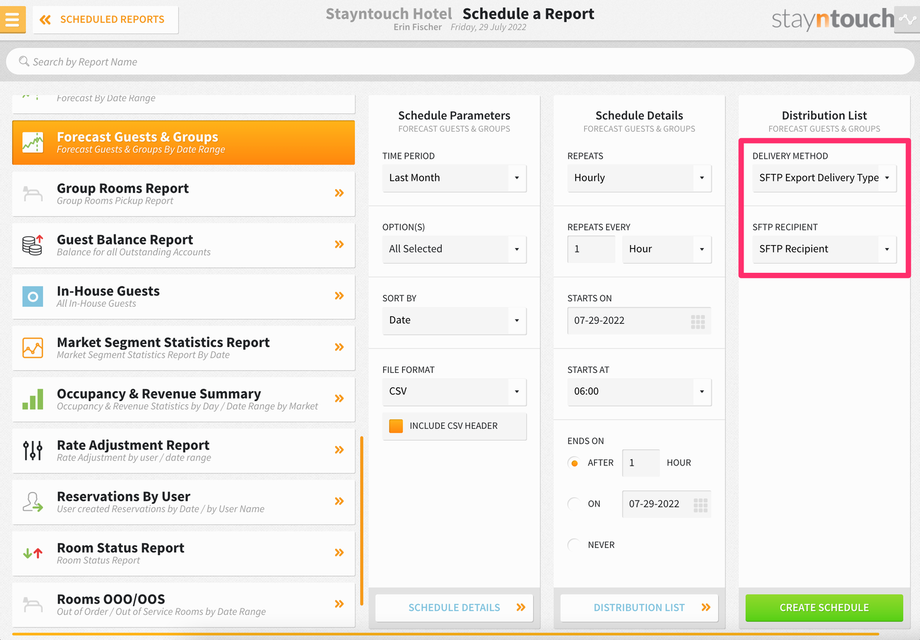
Task: Click chevrons on Occupancy & Revenue Summary row
Action: pos(339,398)
